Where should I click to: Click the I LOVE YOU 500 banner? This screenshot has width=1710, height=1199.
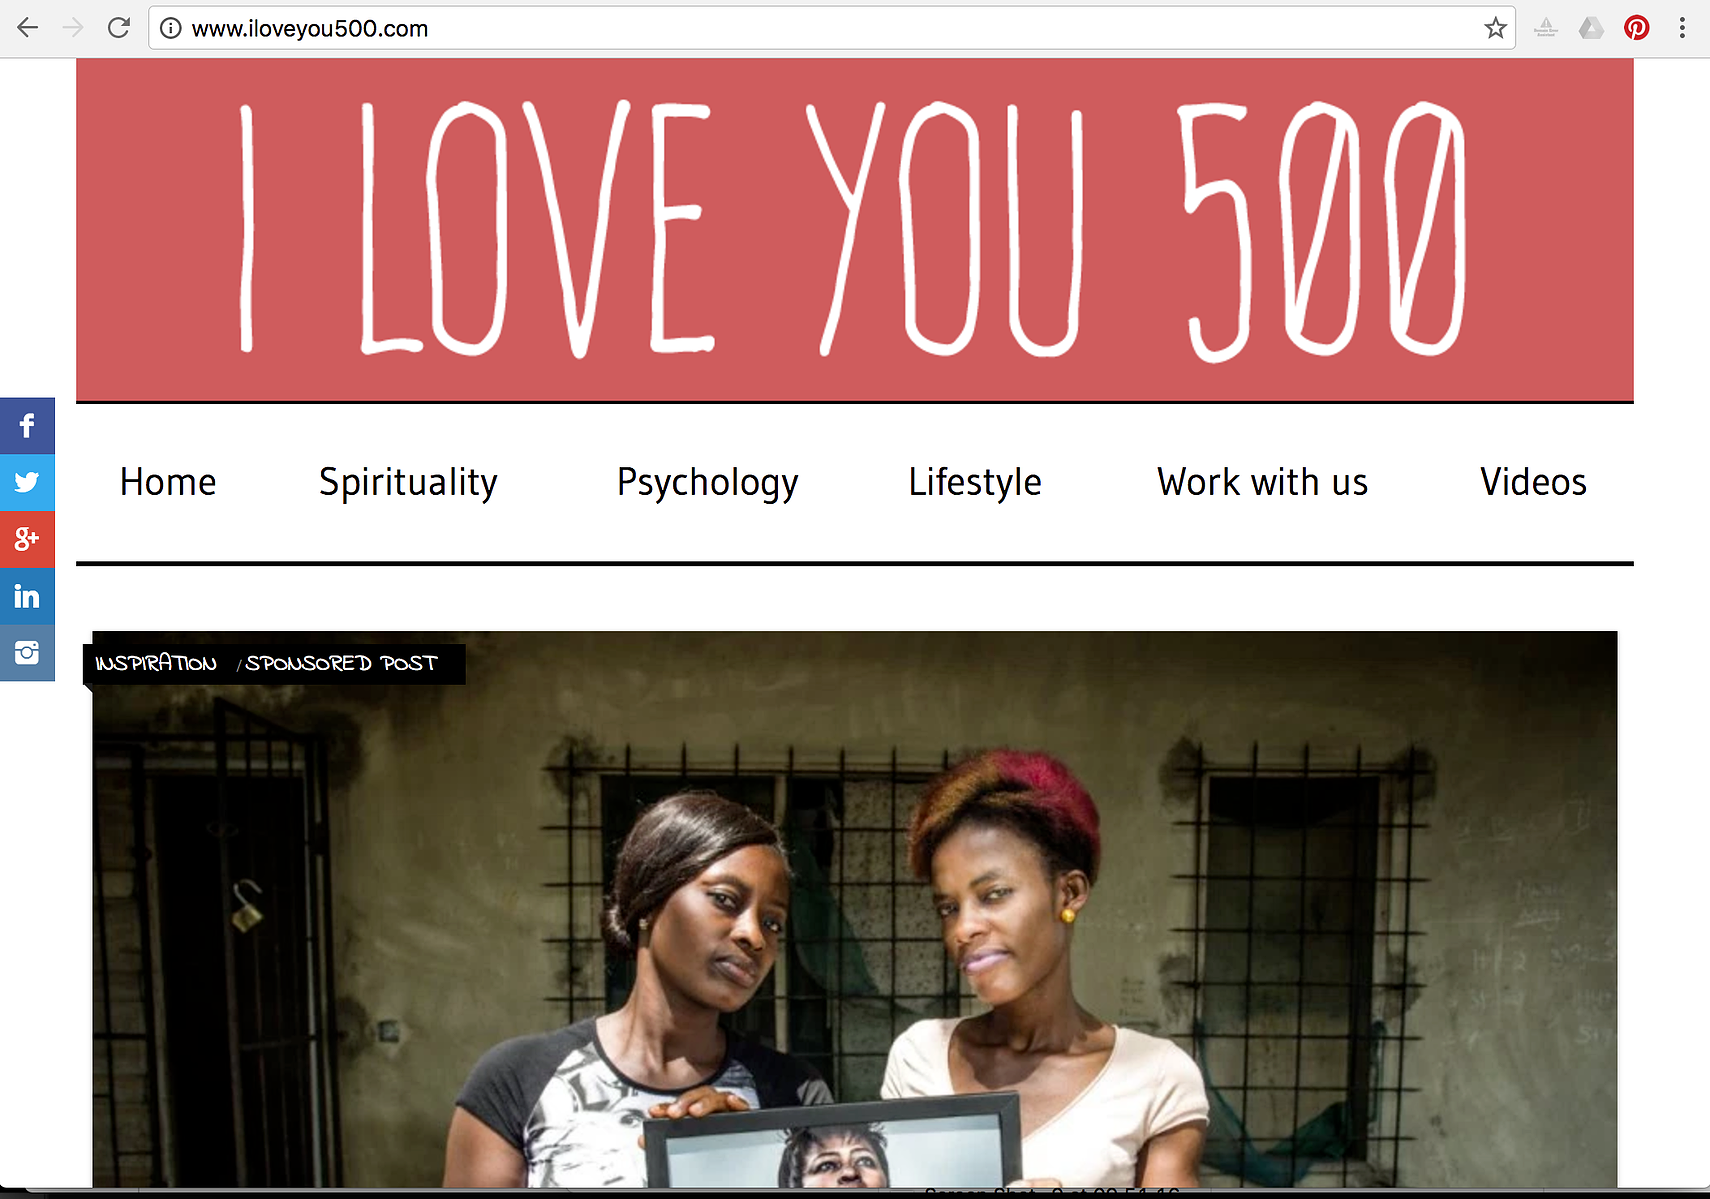(855, 230)
